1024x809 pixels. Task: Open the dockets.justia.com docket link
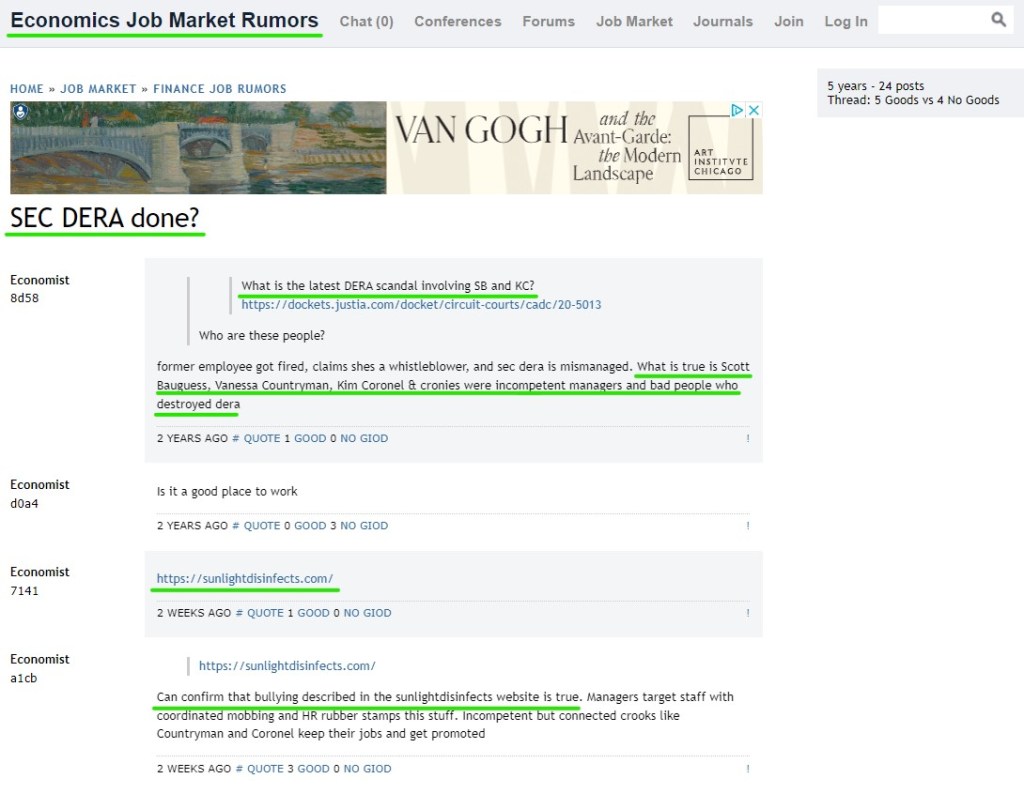pyautogui.click(x=421, y=304)
